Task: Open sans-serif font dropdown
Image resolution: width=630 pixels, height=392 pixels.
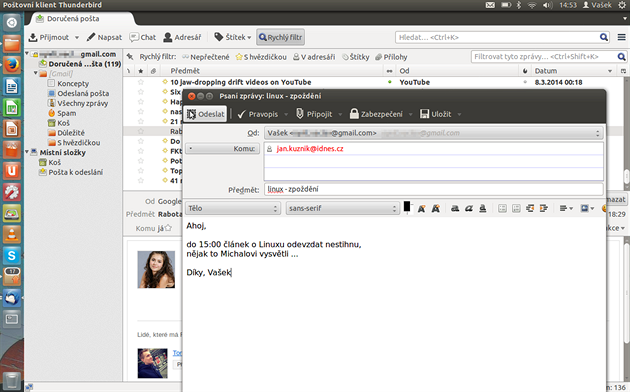Action: [342, 208]
